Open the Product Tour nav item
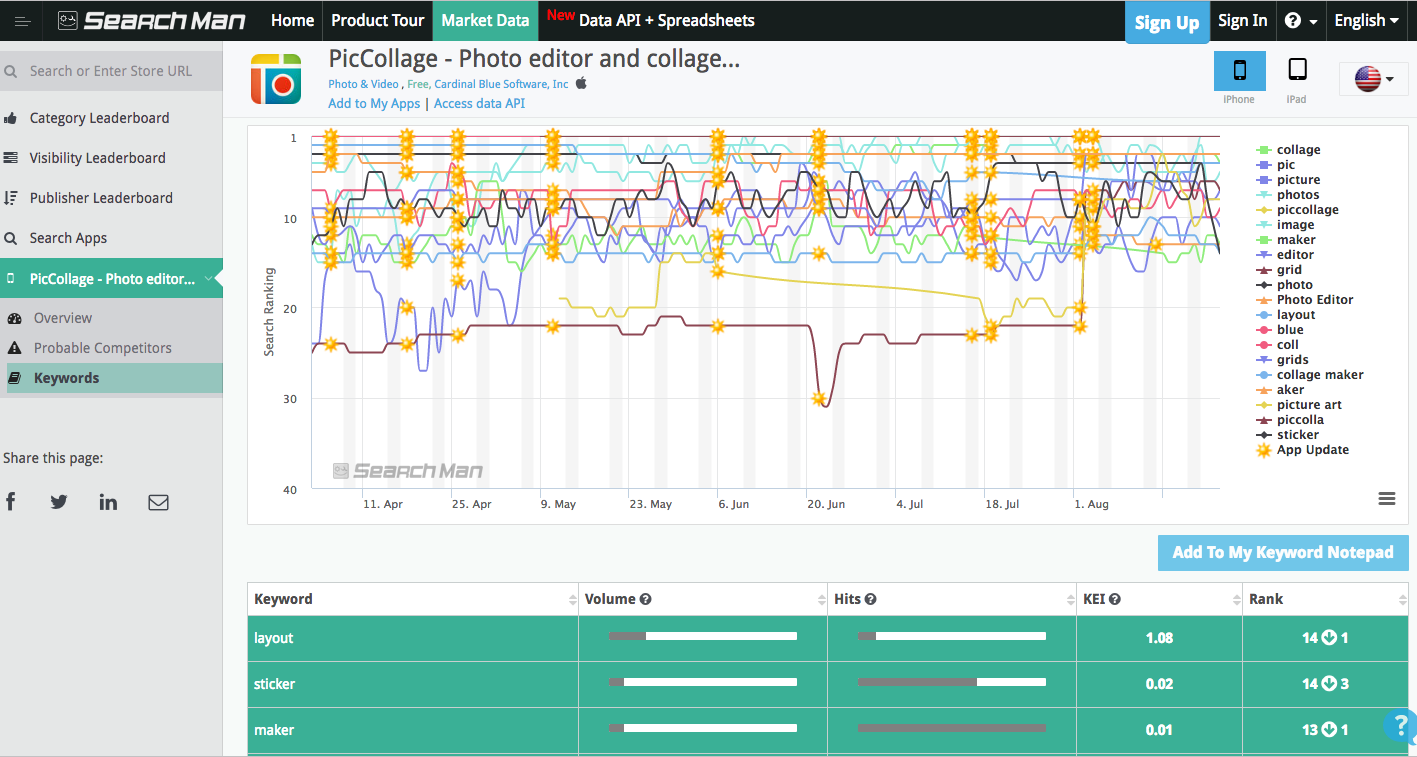The image size is (1417, 757). tap(377, 20)
